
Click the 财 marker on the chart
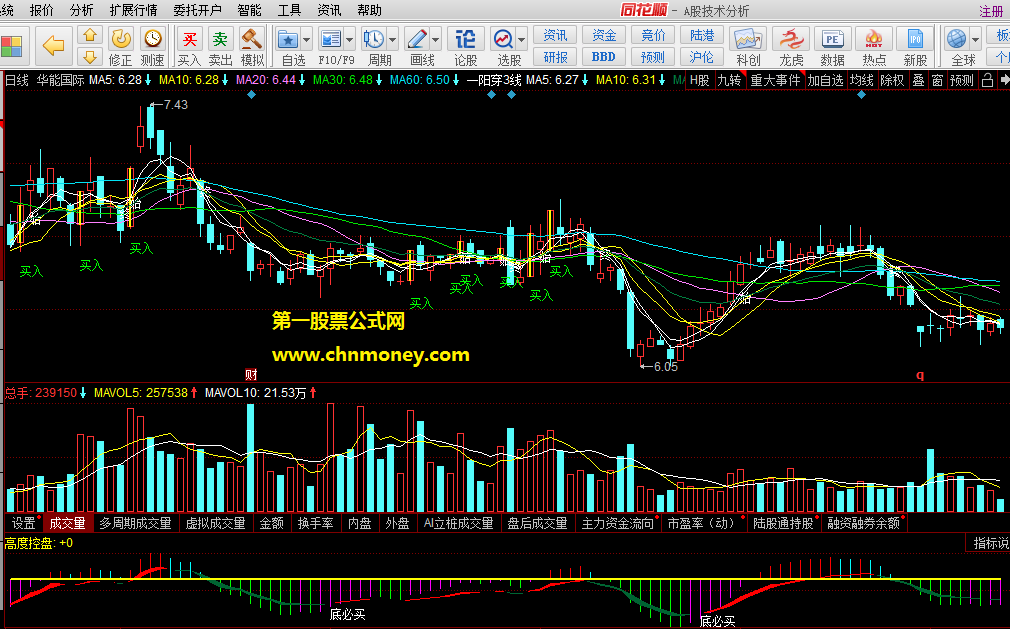251,375
